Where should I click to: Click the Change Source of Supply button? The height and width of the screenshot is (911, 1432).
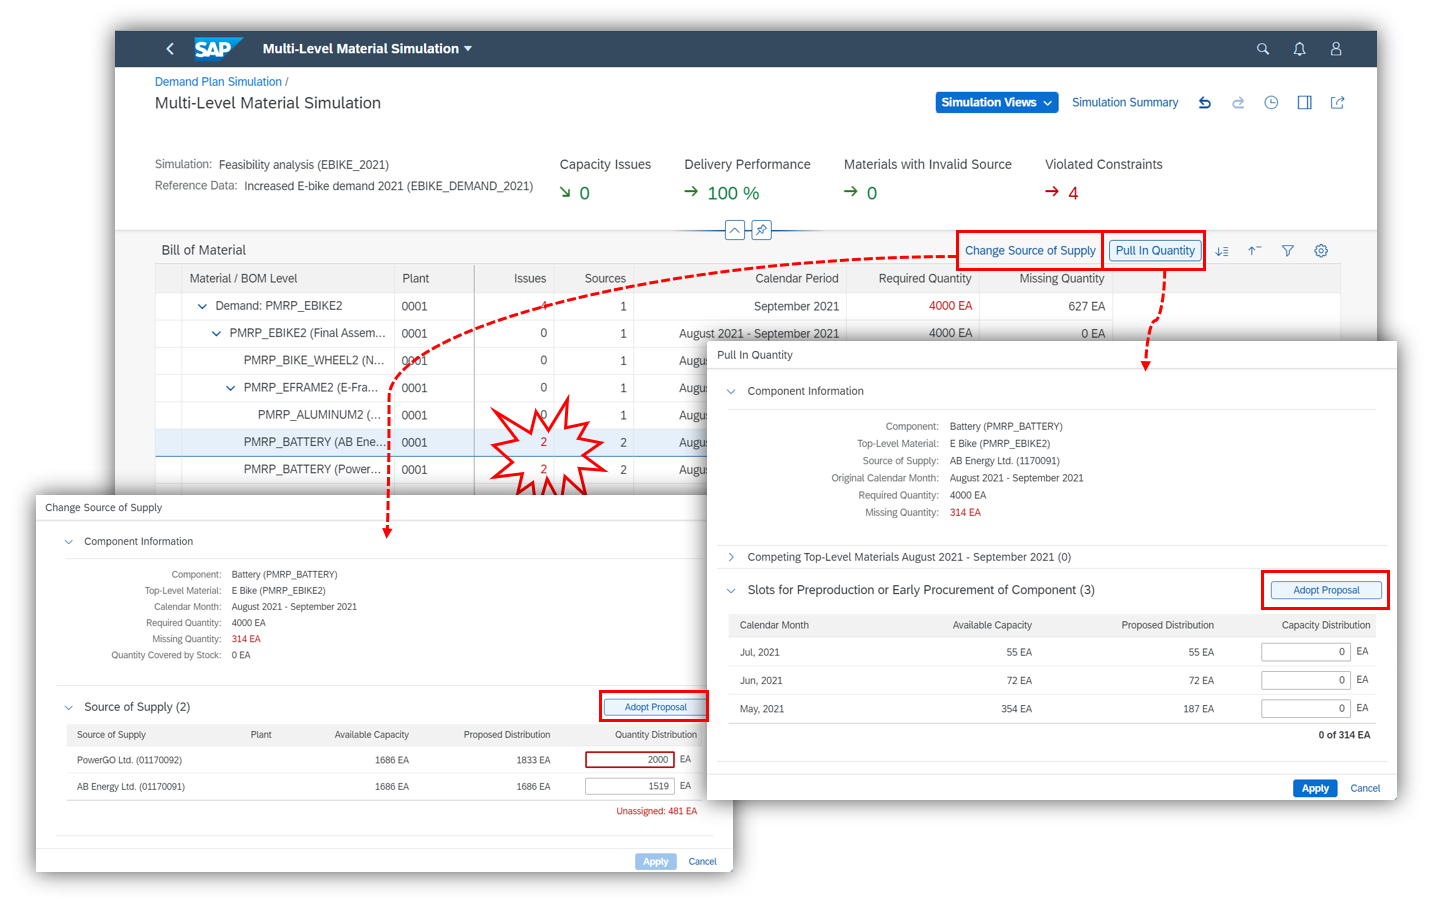tap(1030, 251)
